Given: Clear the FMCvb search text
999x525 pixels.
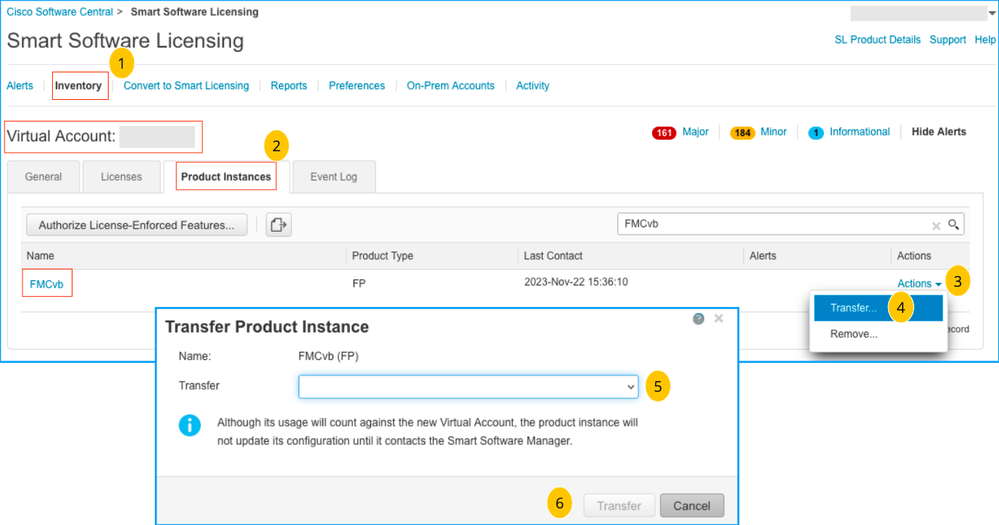Looking at the screenshot, I should (x=936, y=226).
